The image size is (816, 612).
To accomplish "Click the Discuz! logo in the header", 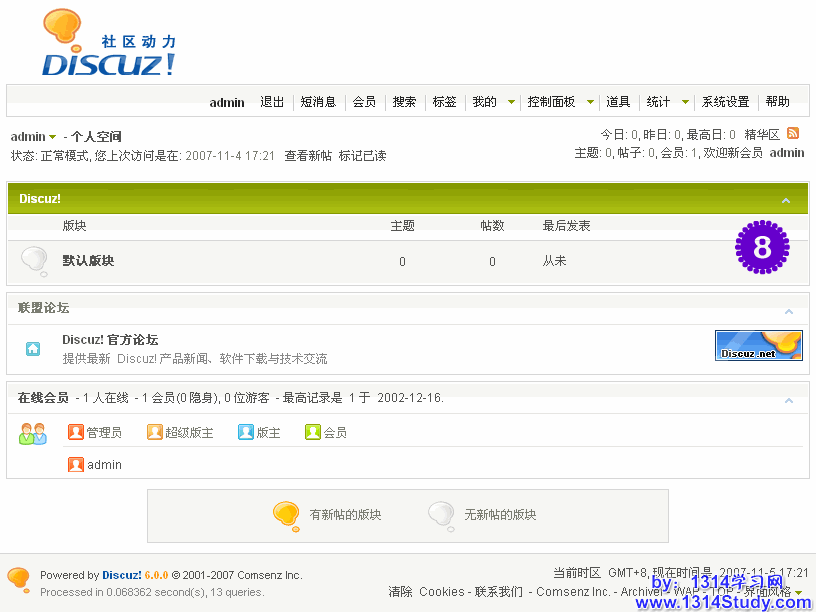I will pyautogui.click(x=108, y=45).
